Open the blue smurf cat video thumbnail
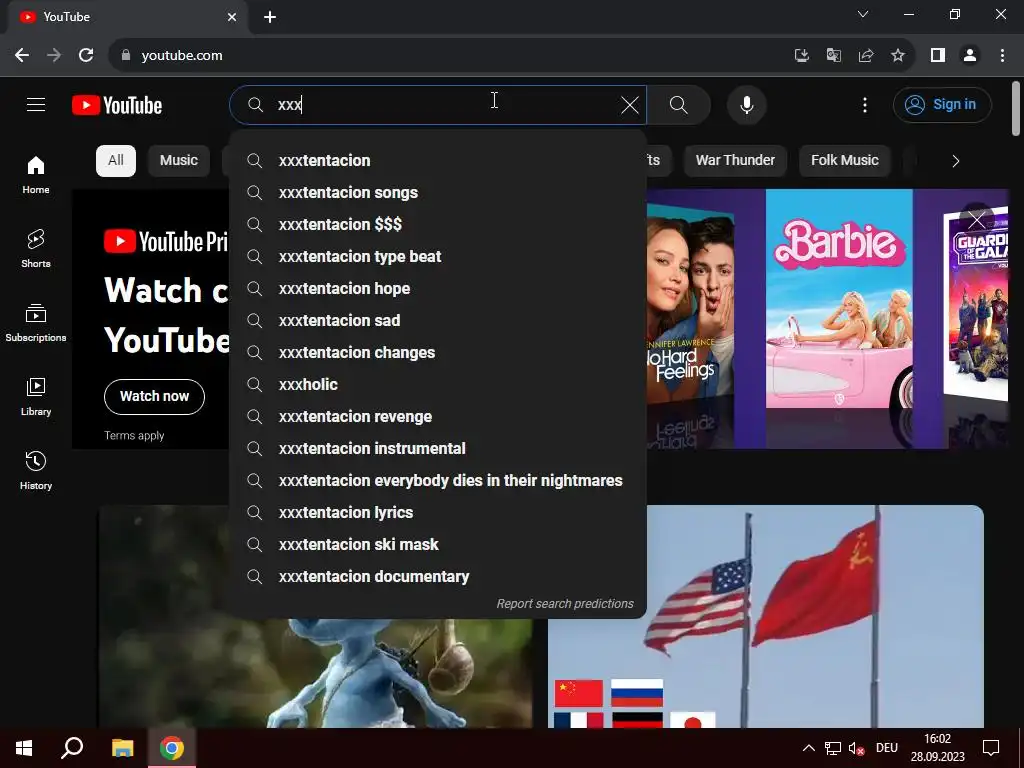 tap(315, 673)
